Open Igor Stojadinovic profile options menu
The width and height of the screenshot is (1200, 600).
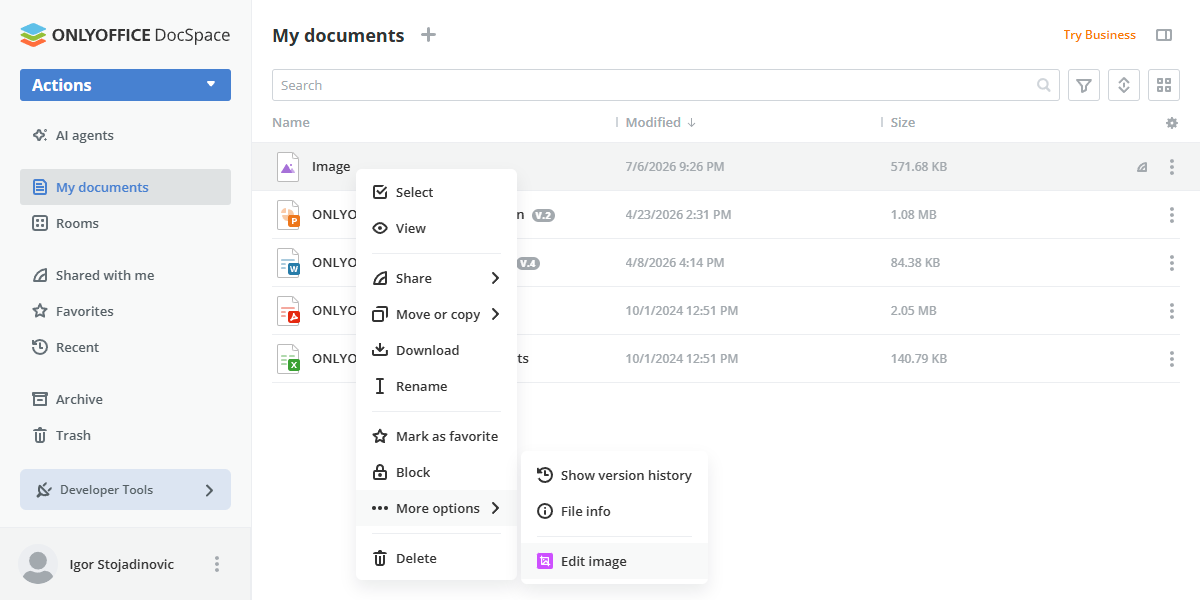click(x=217, y=564)
